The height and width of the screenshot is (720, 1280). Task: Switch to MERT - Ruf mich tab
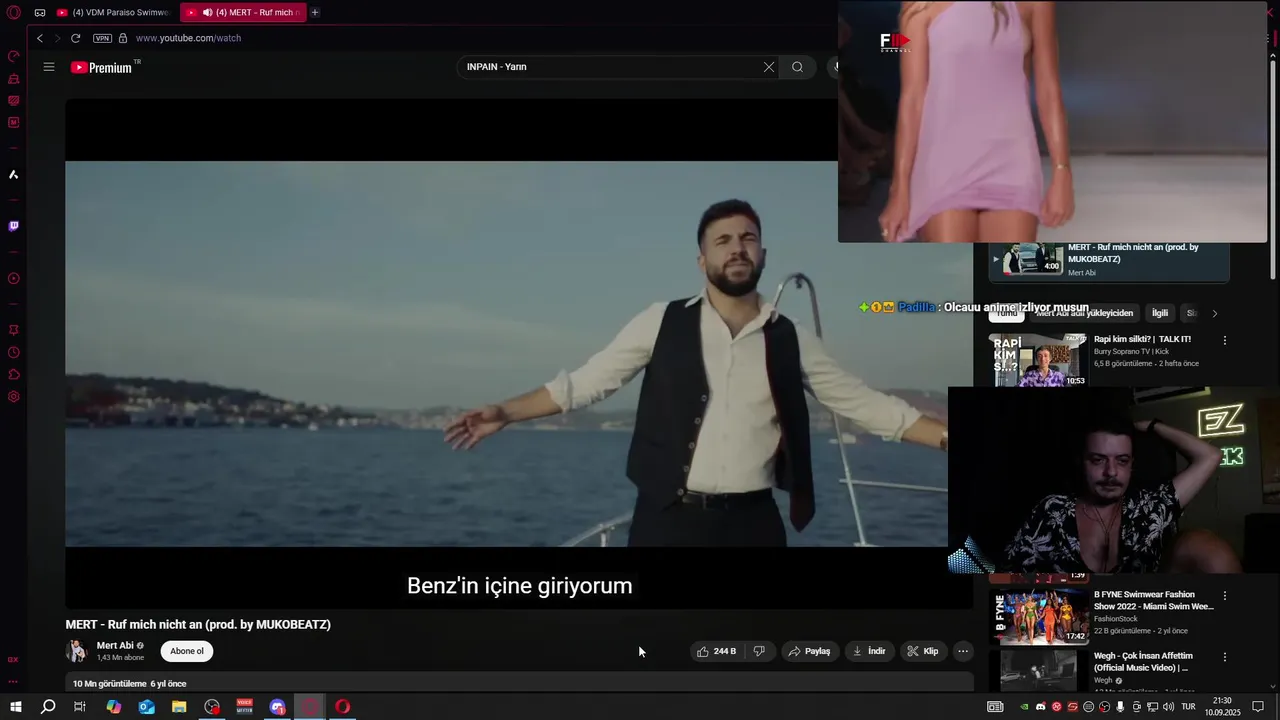pyautogui.click(x=244, y=12)
